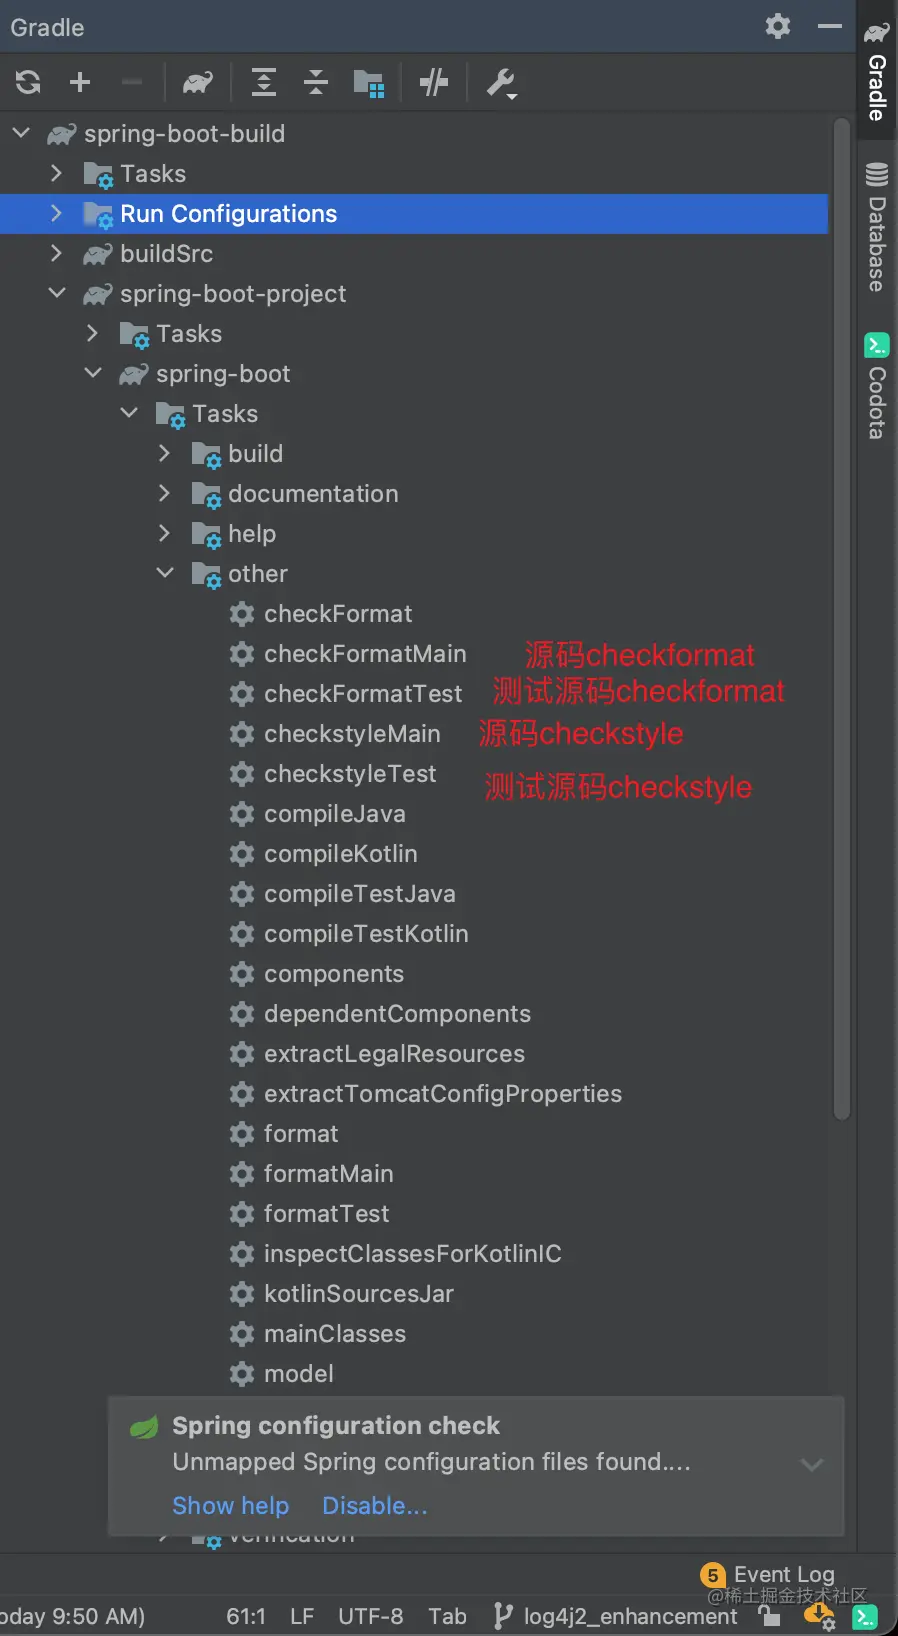Reload all Gradle projects icon

coord(28,82)
